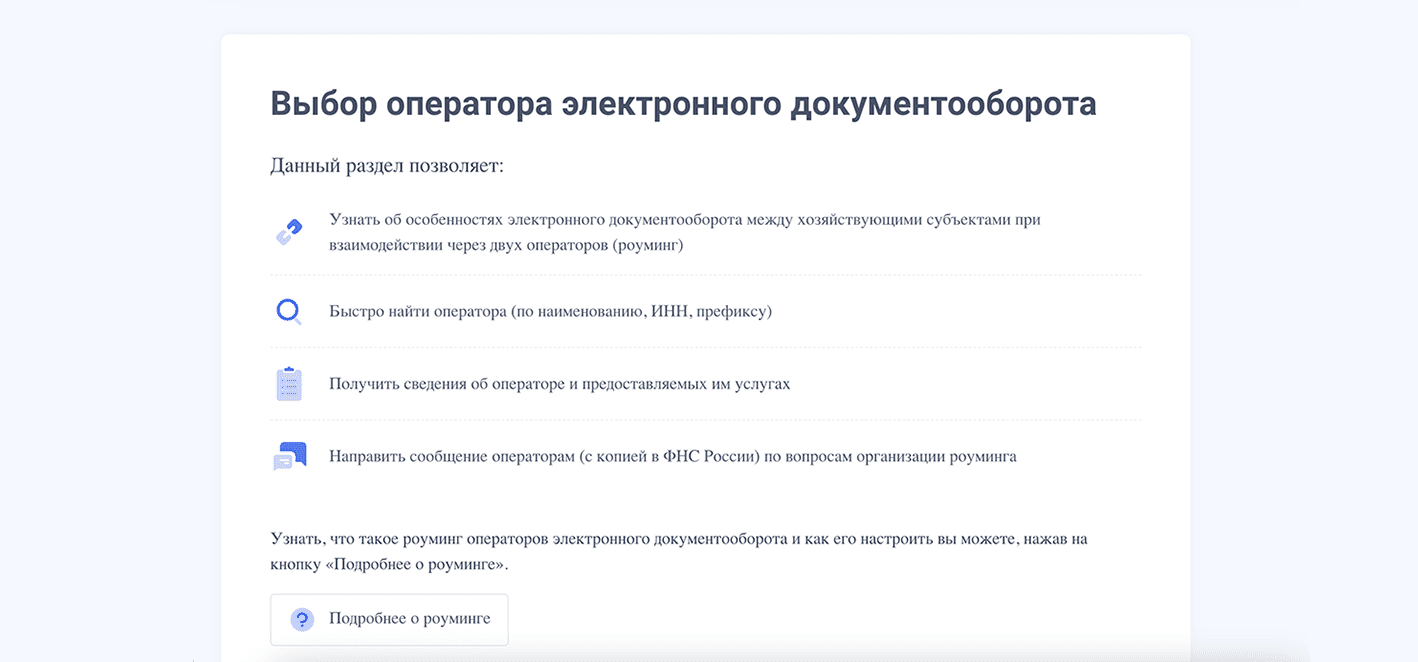
Task: Click paragraph «Узнать, что такое роуминг операторов»
Action: point(679,552)
